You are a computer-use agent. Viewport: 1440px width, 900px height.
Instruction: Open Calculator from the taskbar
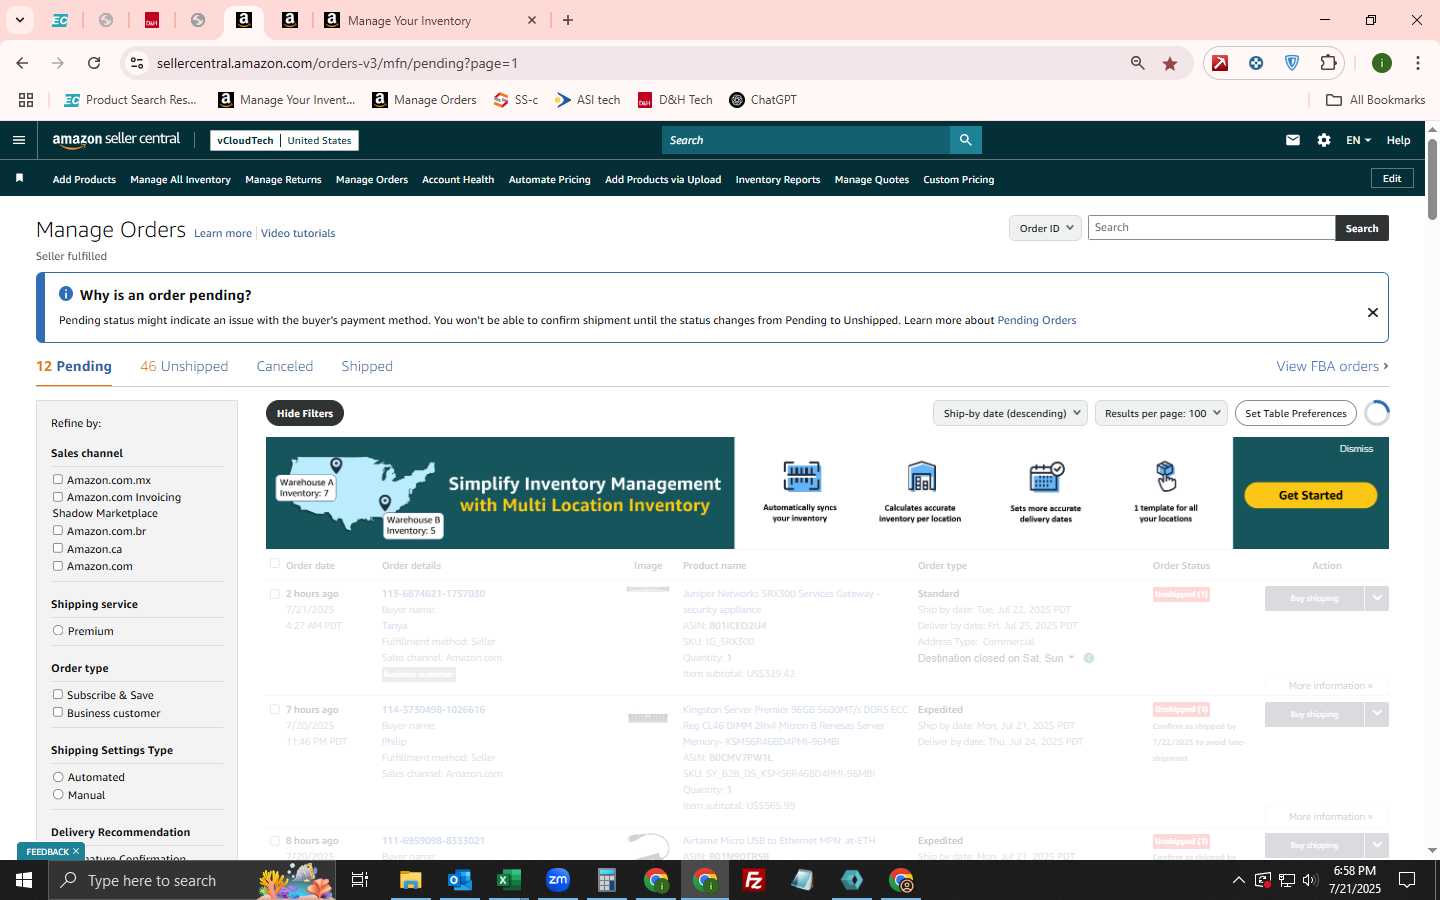(x=607, y=880)
